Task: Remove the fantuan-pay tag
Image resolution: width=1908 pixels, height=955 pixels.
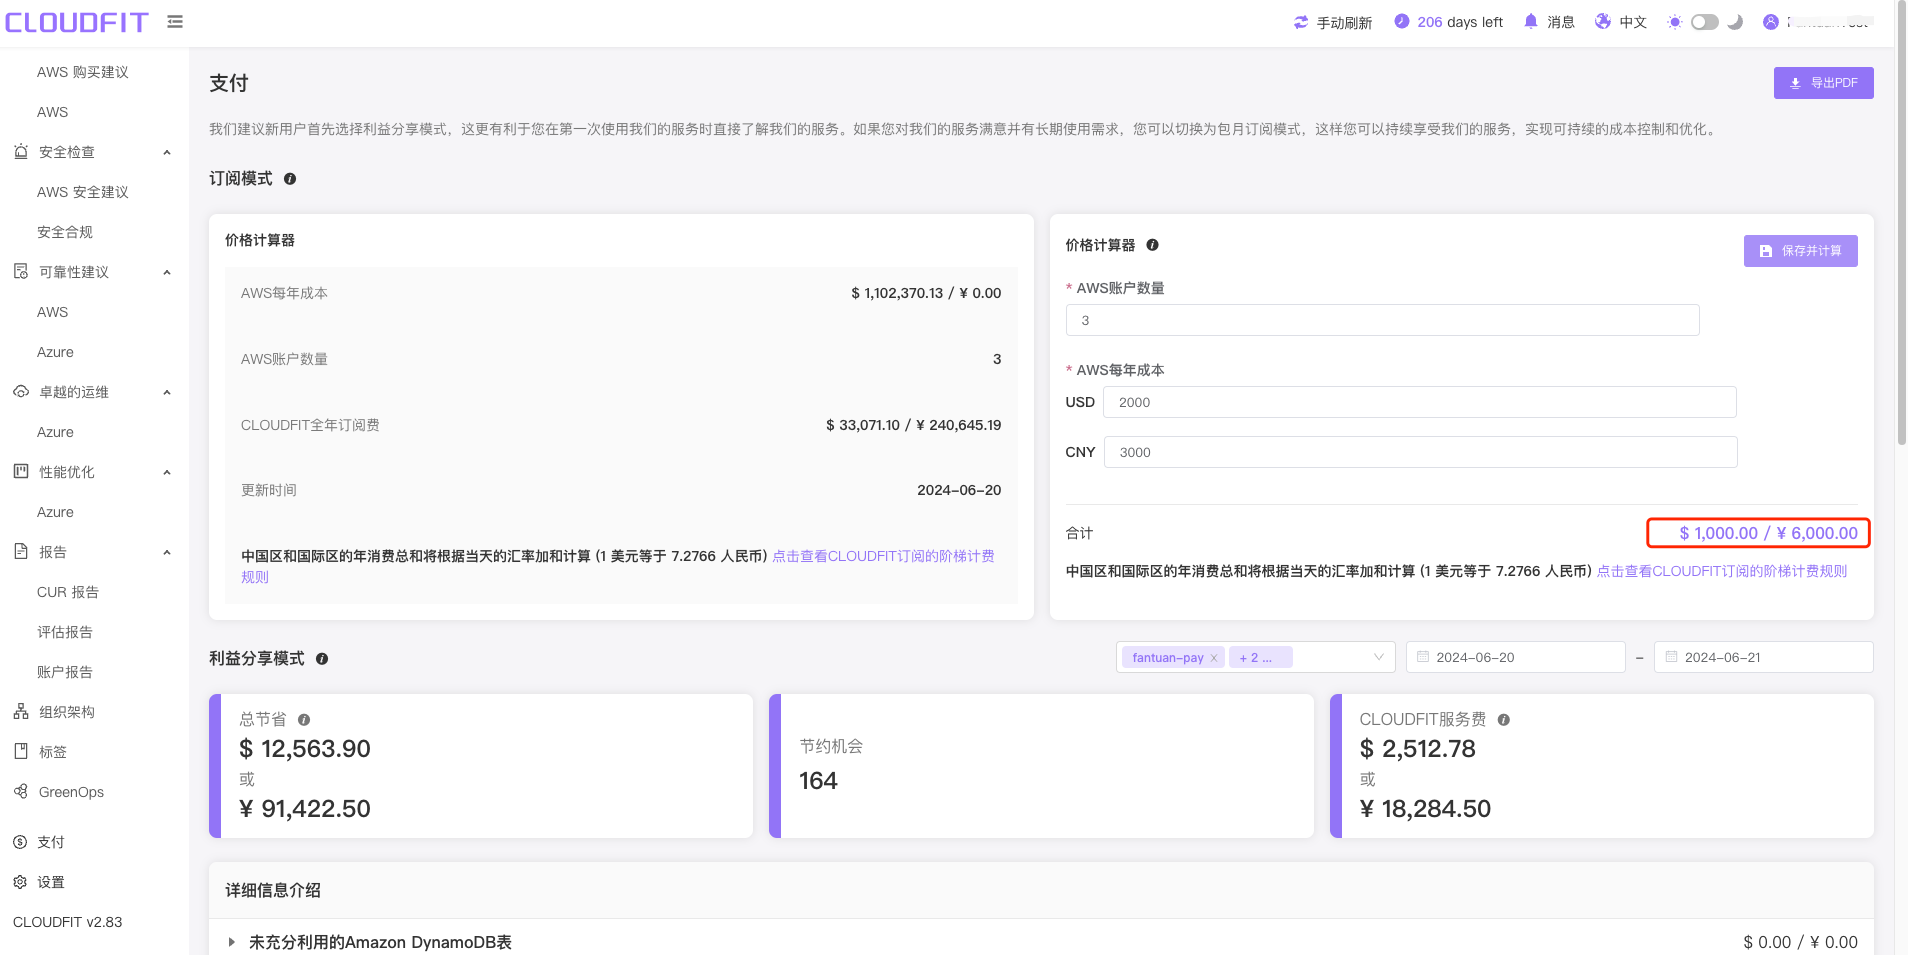Action: pos(1214,658)
